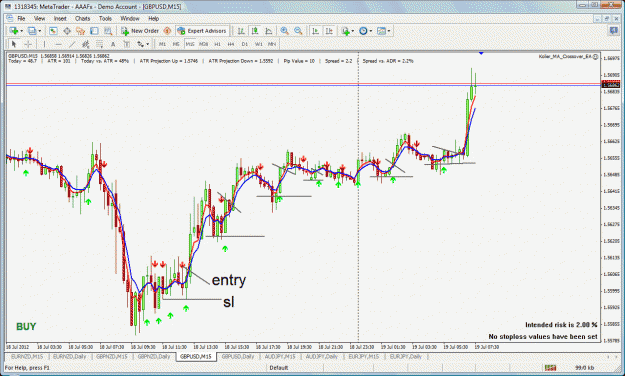This screenshot has height=376, width=625.
Task: Switch to the GBPNZD,Daily chart tab
Action: pyautogui.click(x=154, y=356)
